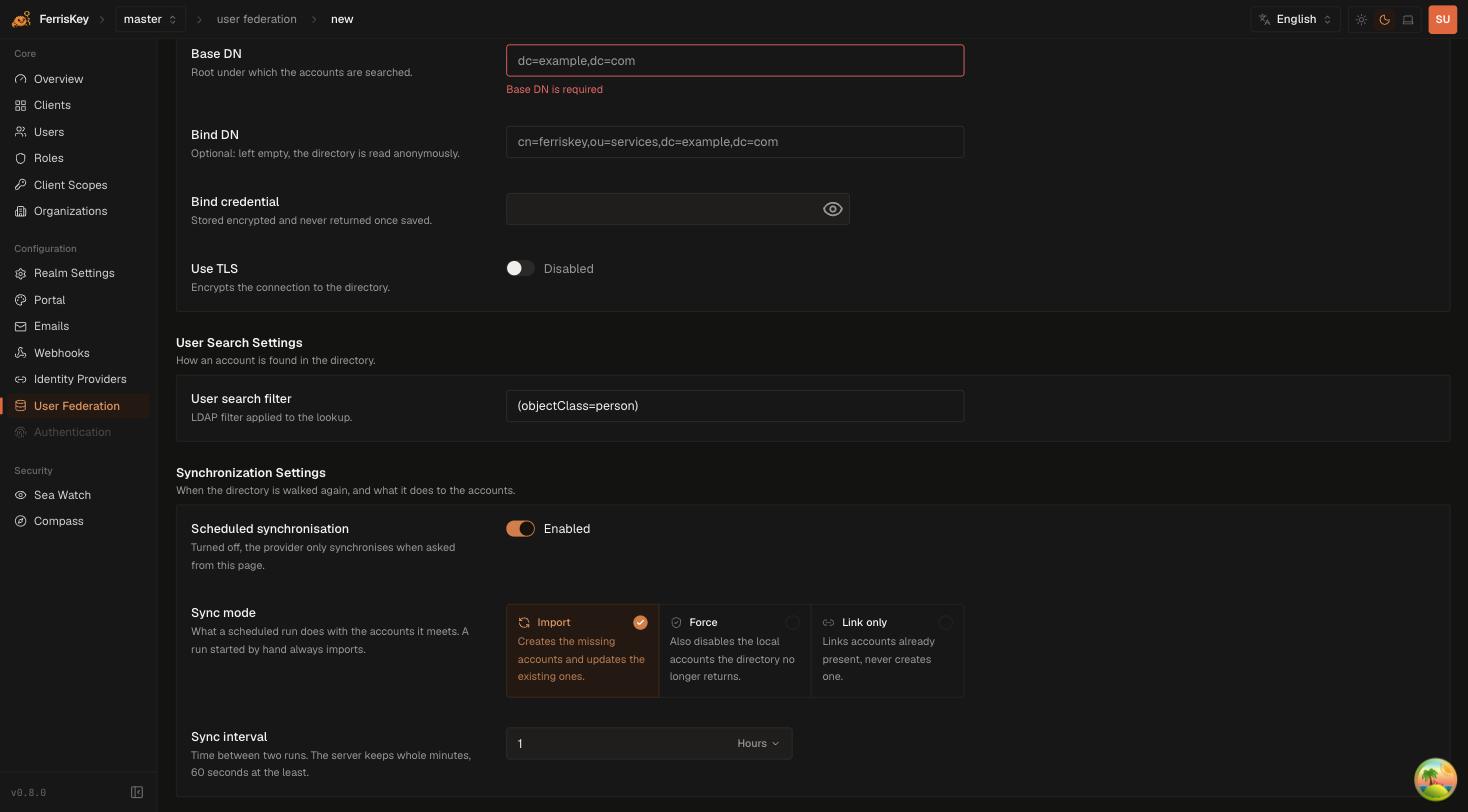Collapse the sidebar panel icon
The width and height of the screenshot is (1468, 812).
click(x=137, y=792)
